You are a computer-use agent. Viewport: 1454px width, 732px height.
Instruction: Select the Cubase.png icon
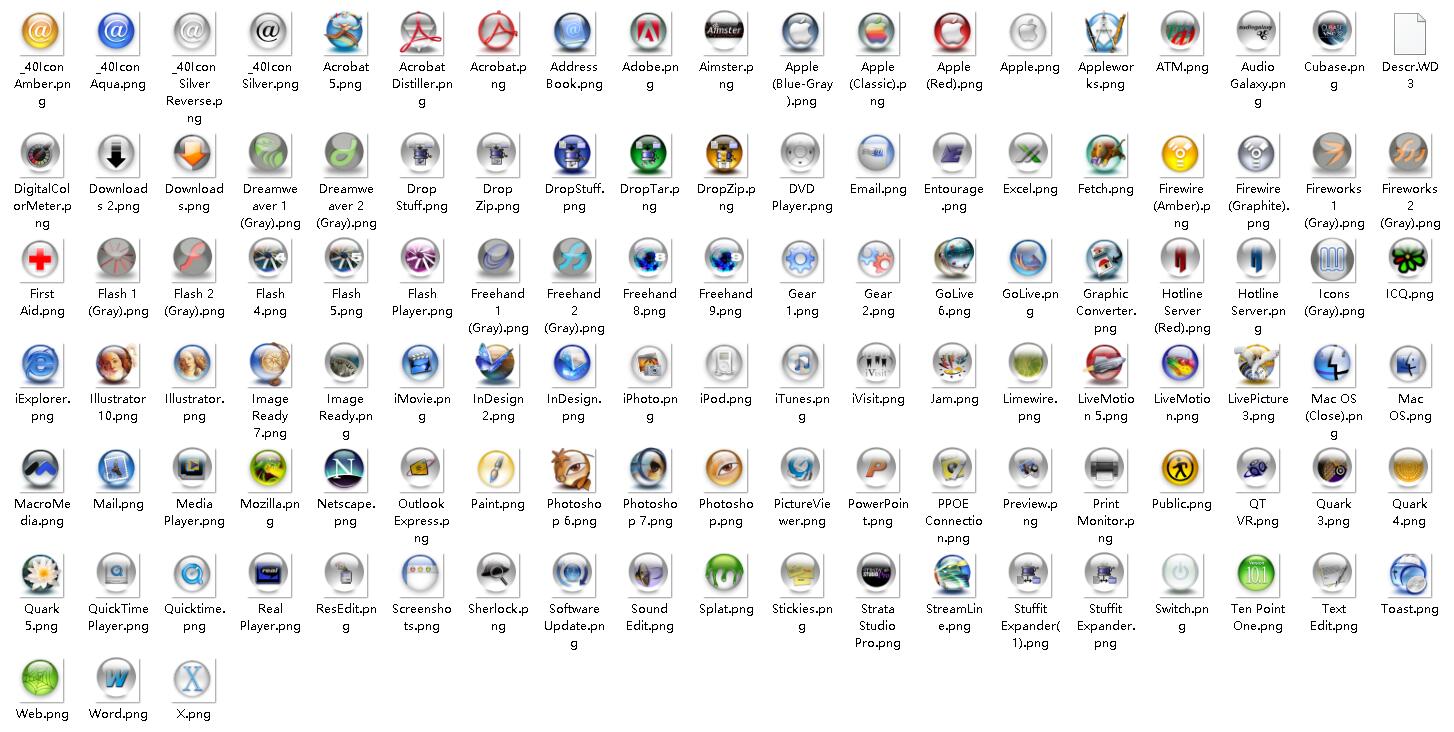(1333, 32)
